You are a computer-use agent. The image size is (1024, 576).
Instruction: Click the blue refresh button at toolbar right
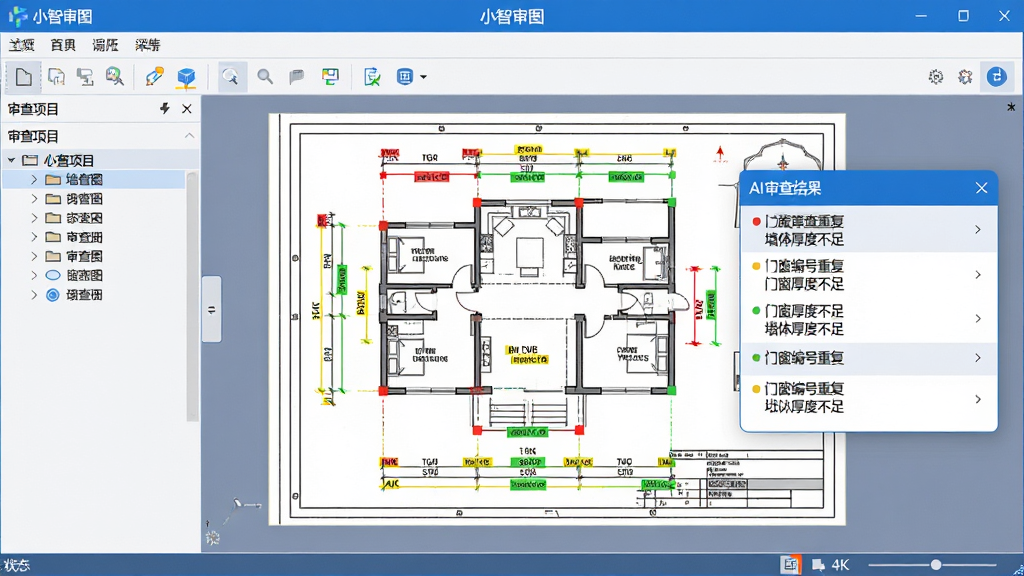point(997,77)
